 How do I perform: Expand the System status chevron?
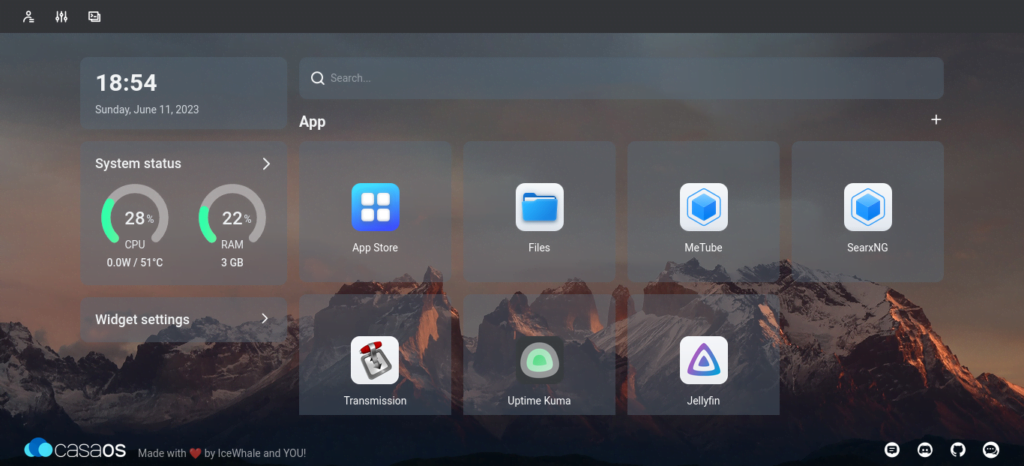[266, 164]
